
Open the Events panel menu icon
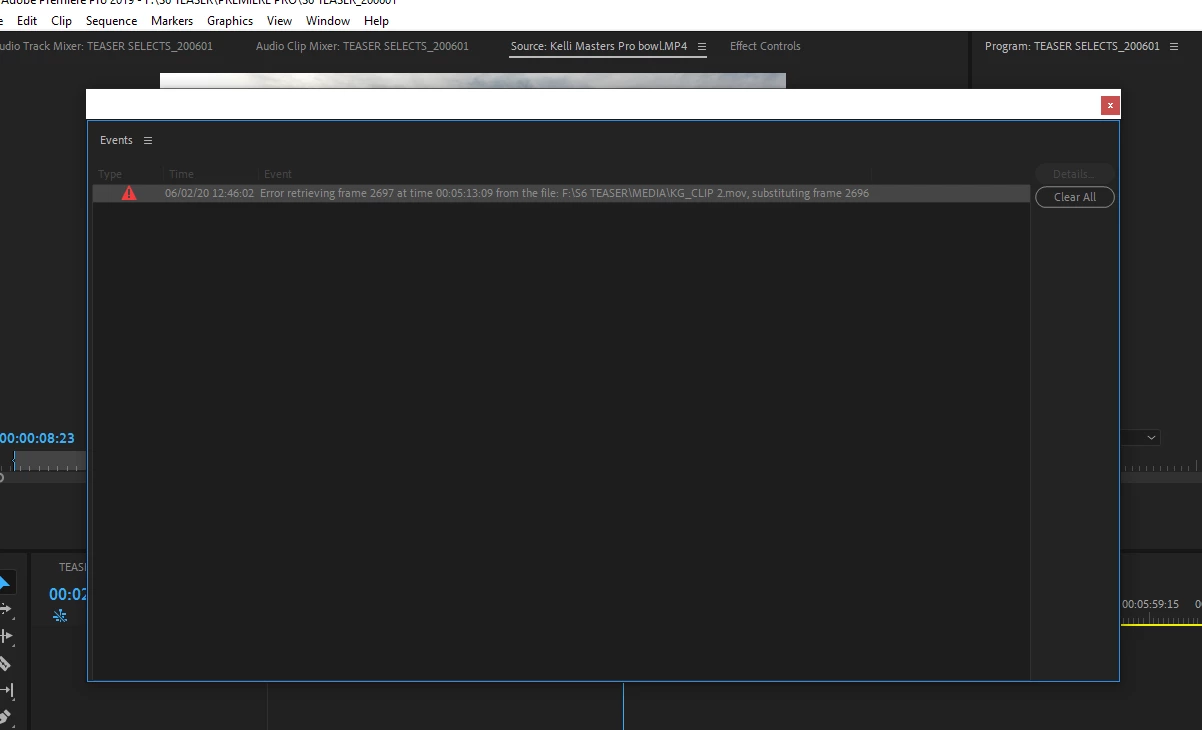[148, 141]
